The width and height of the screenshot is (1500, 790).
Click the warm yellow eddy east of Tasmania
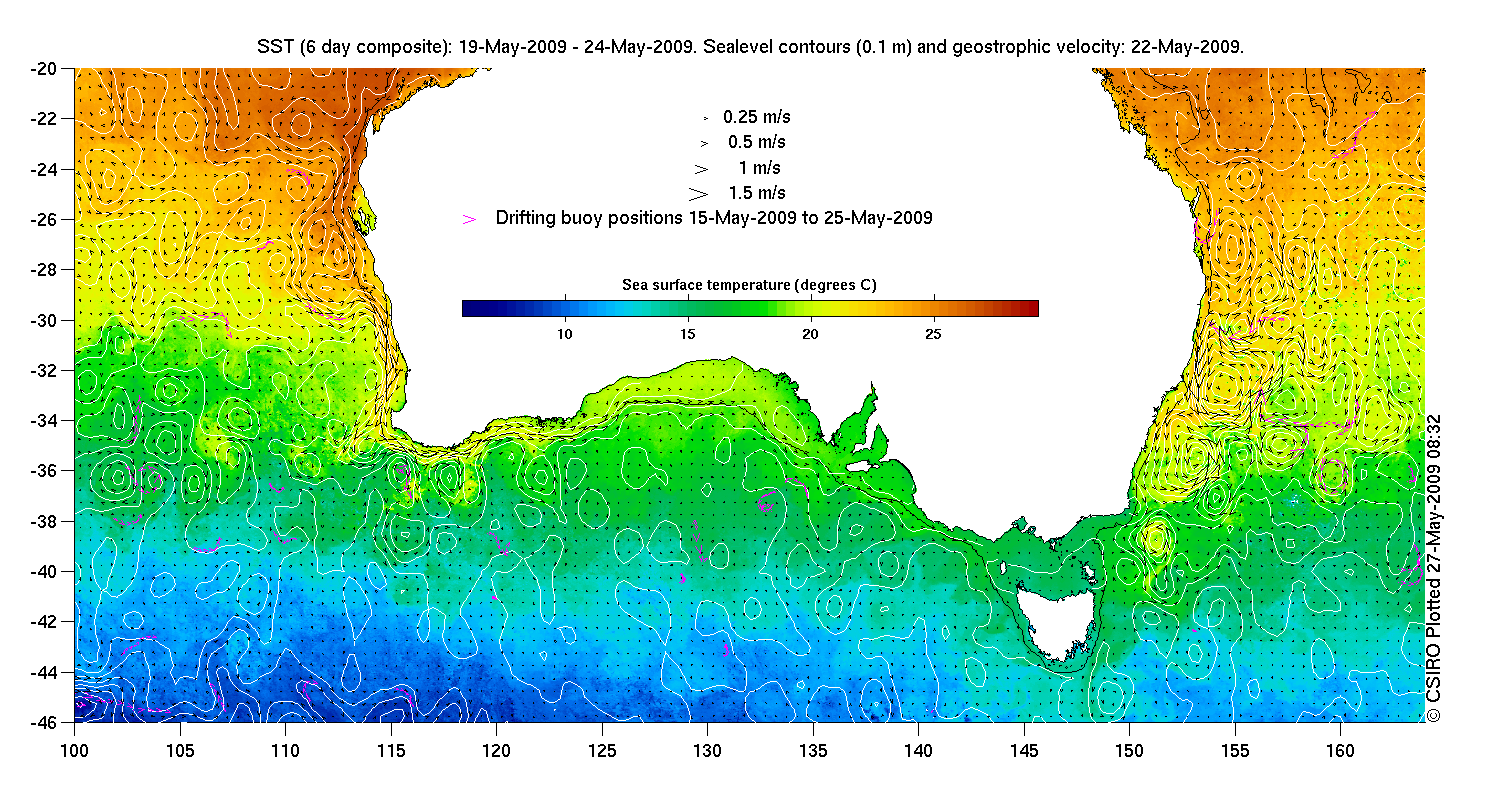(x=1155, y=540)
